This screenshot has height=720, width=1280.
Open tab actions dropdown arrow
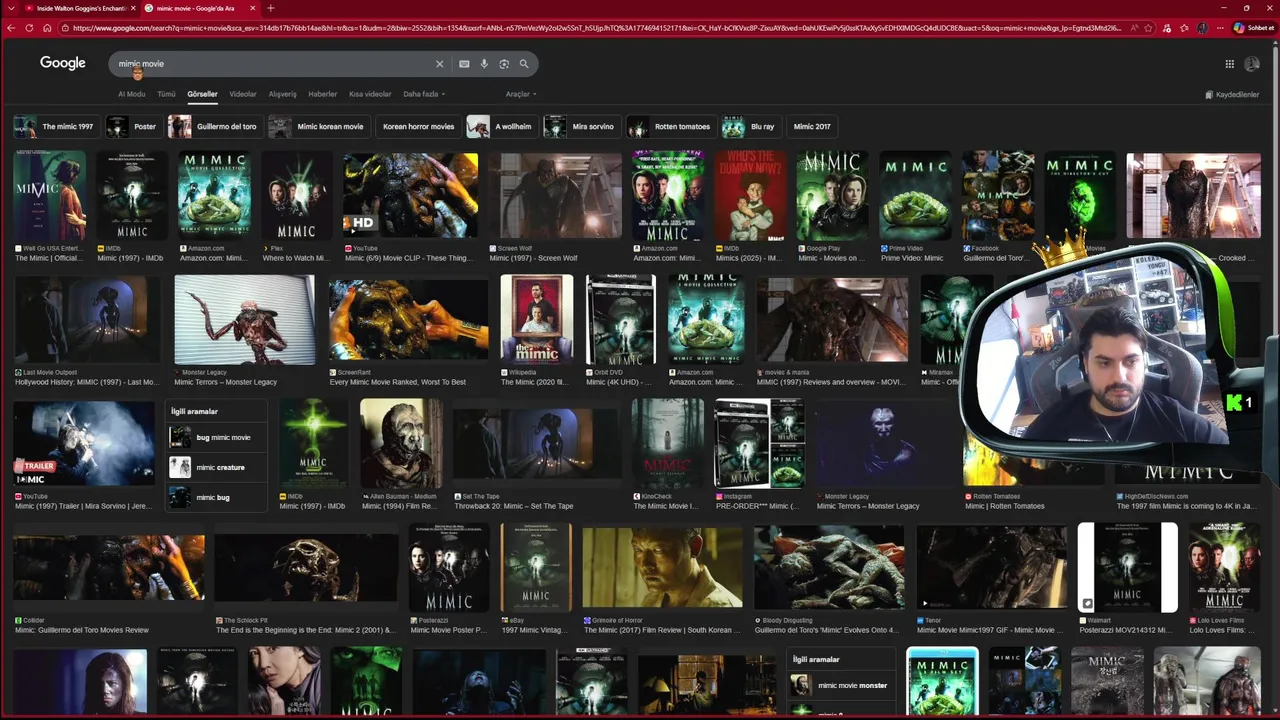[x=9, y=8]
